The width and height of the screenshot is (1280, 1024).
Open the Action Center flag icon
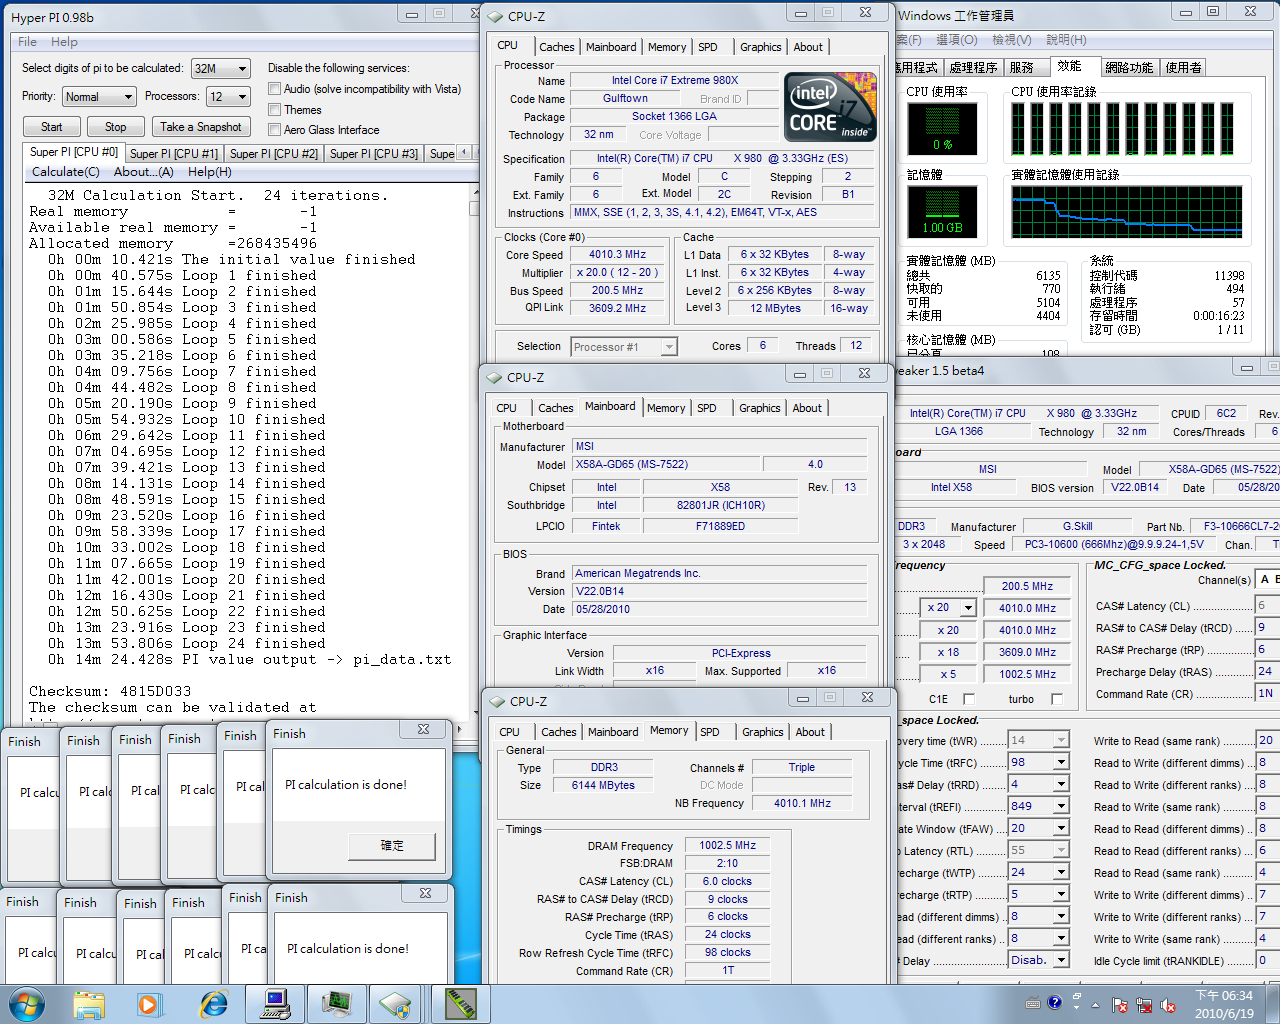click(1120, 1005)
